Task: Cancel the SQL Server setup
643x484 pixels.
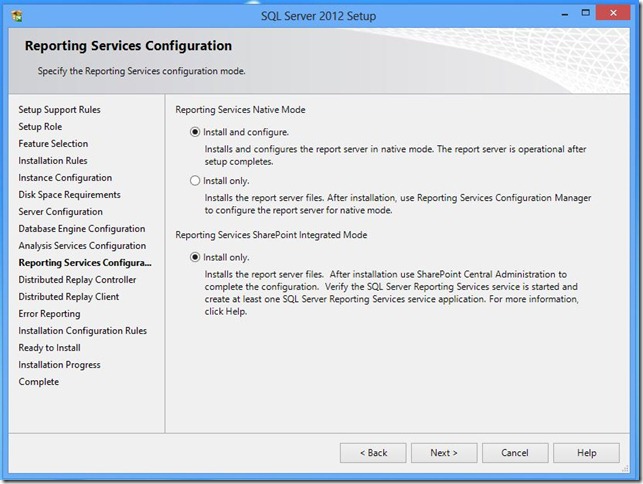Action: coord(515,453)
